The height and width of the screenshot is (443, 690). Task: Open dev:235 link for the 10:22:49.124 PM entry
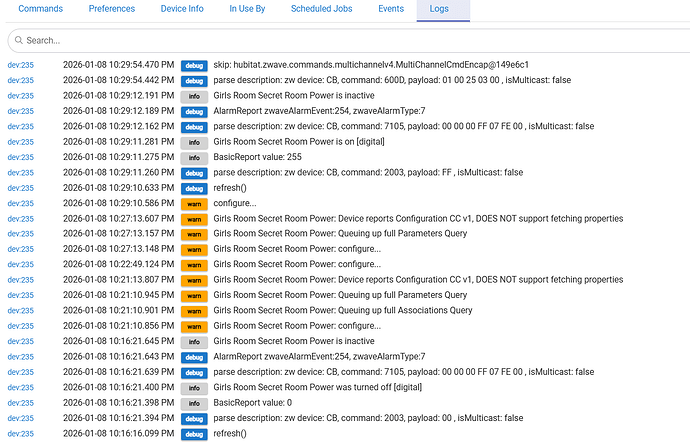[20, 264]
